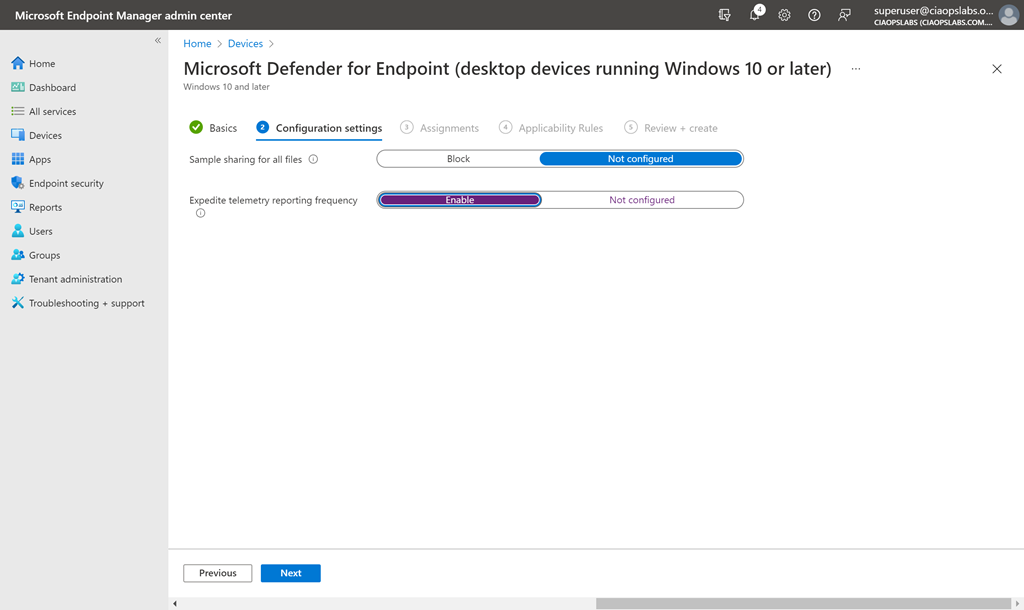The height and width of the screenshot is (610, 1024).
Task: Click the Endpoint security shield icon
Action: [18, 183]
